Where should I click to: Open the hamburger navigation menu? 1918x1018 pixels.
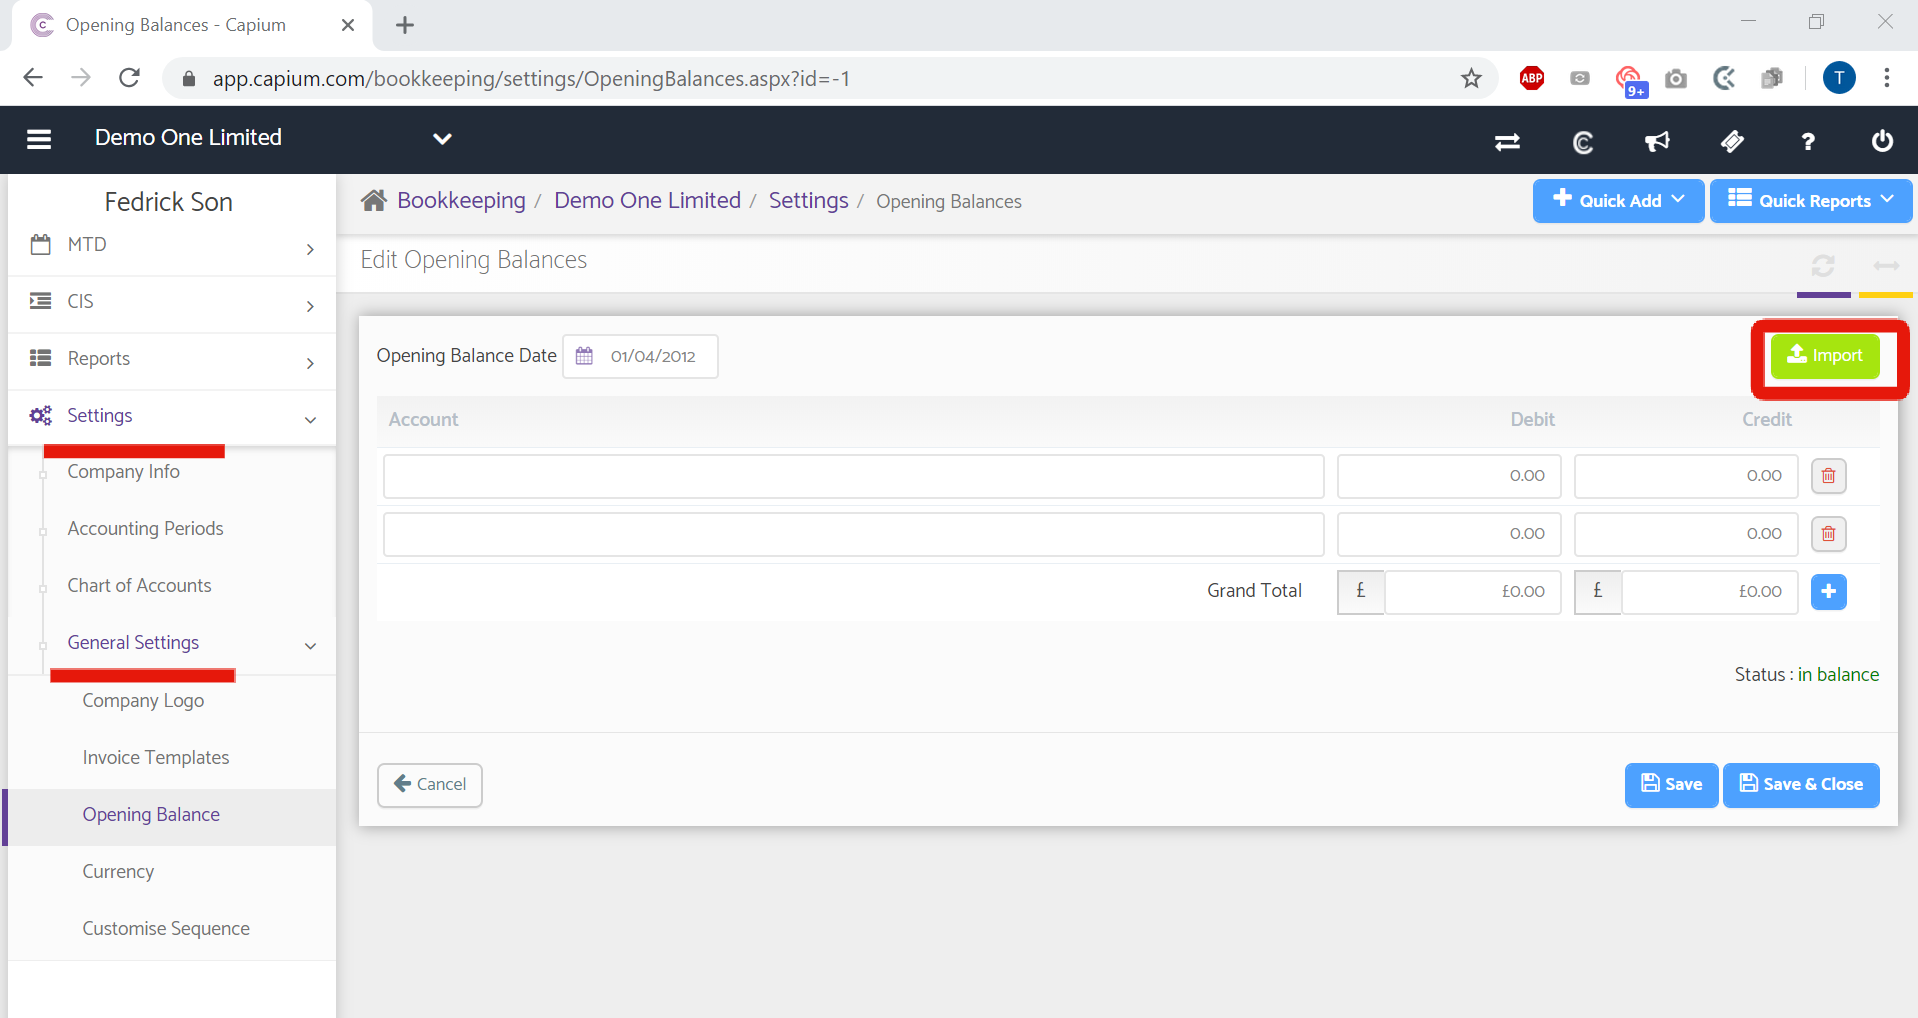pyautogui.click(x=39, y=139)
